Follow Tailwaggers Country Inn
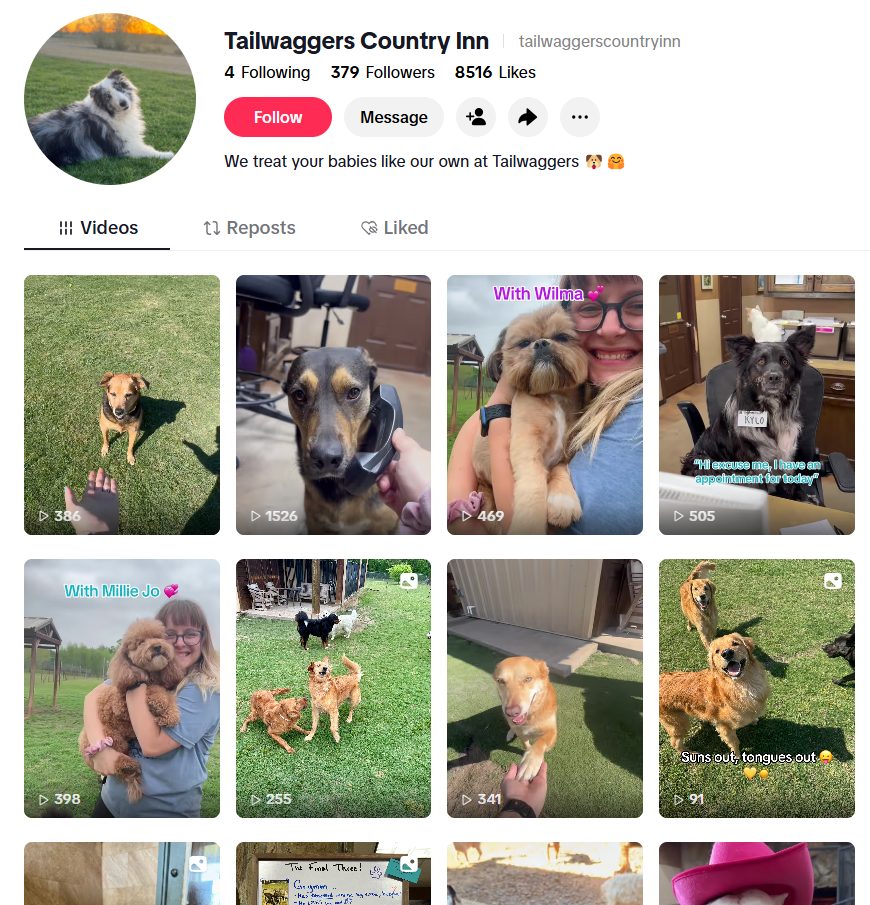The height and width of the screenshot is (905, 870). tap(278, 117)
